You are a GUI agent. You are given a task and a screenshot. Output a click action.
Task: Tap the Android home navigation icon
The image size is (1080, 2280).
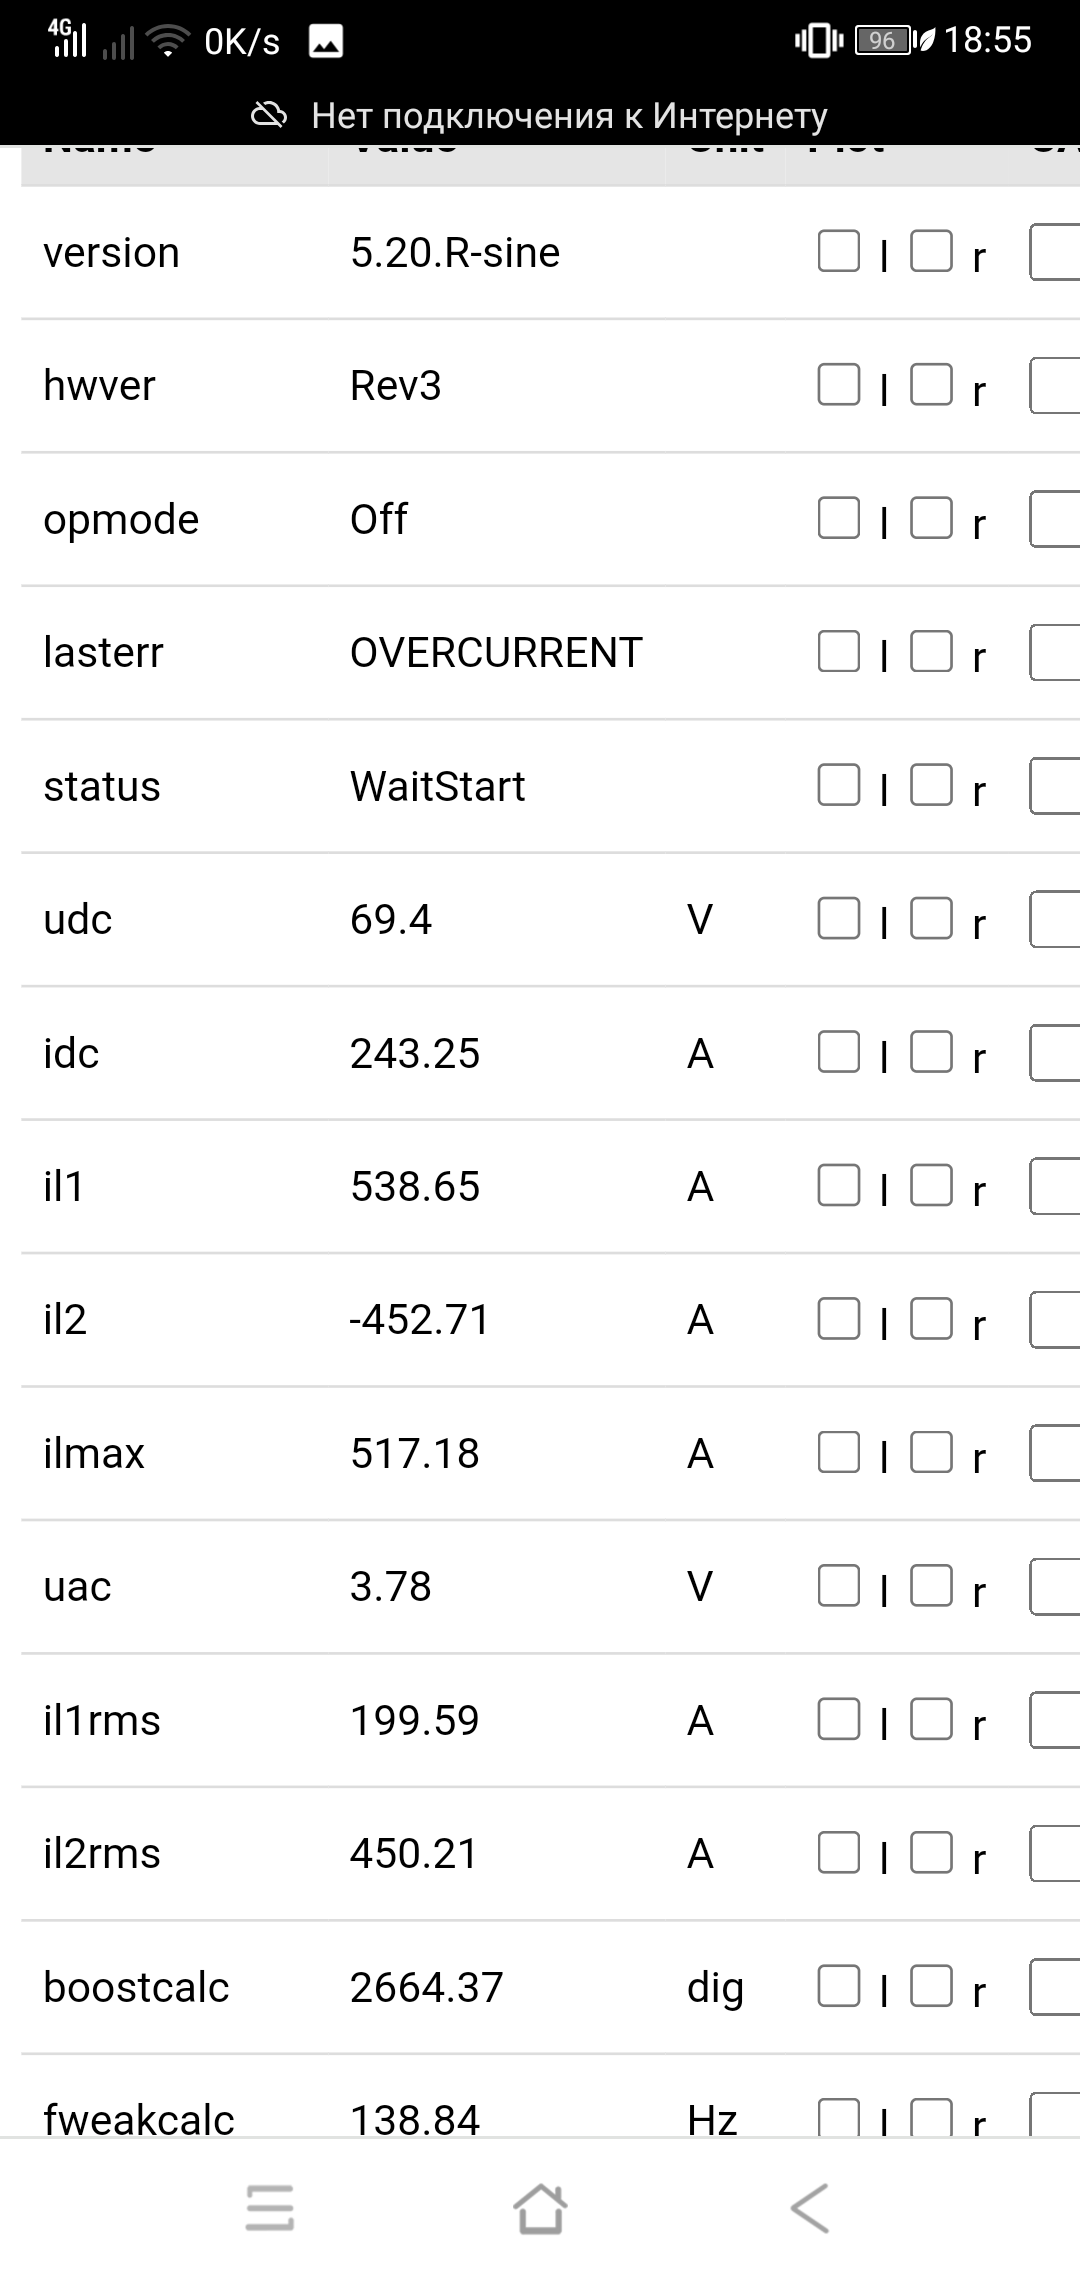pyautogui.click(x=540, y=2208)
